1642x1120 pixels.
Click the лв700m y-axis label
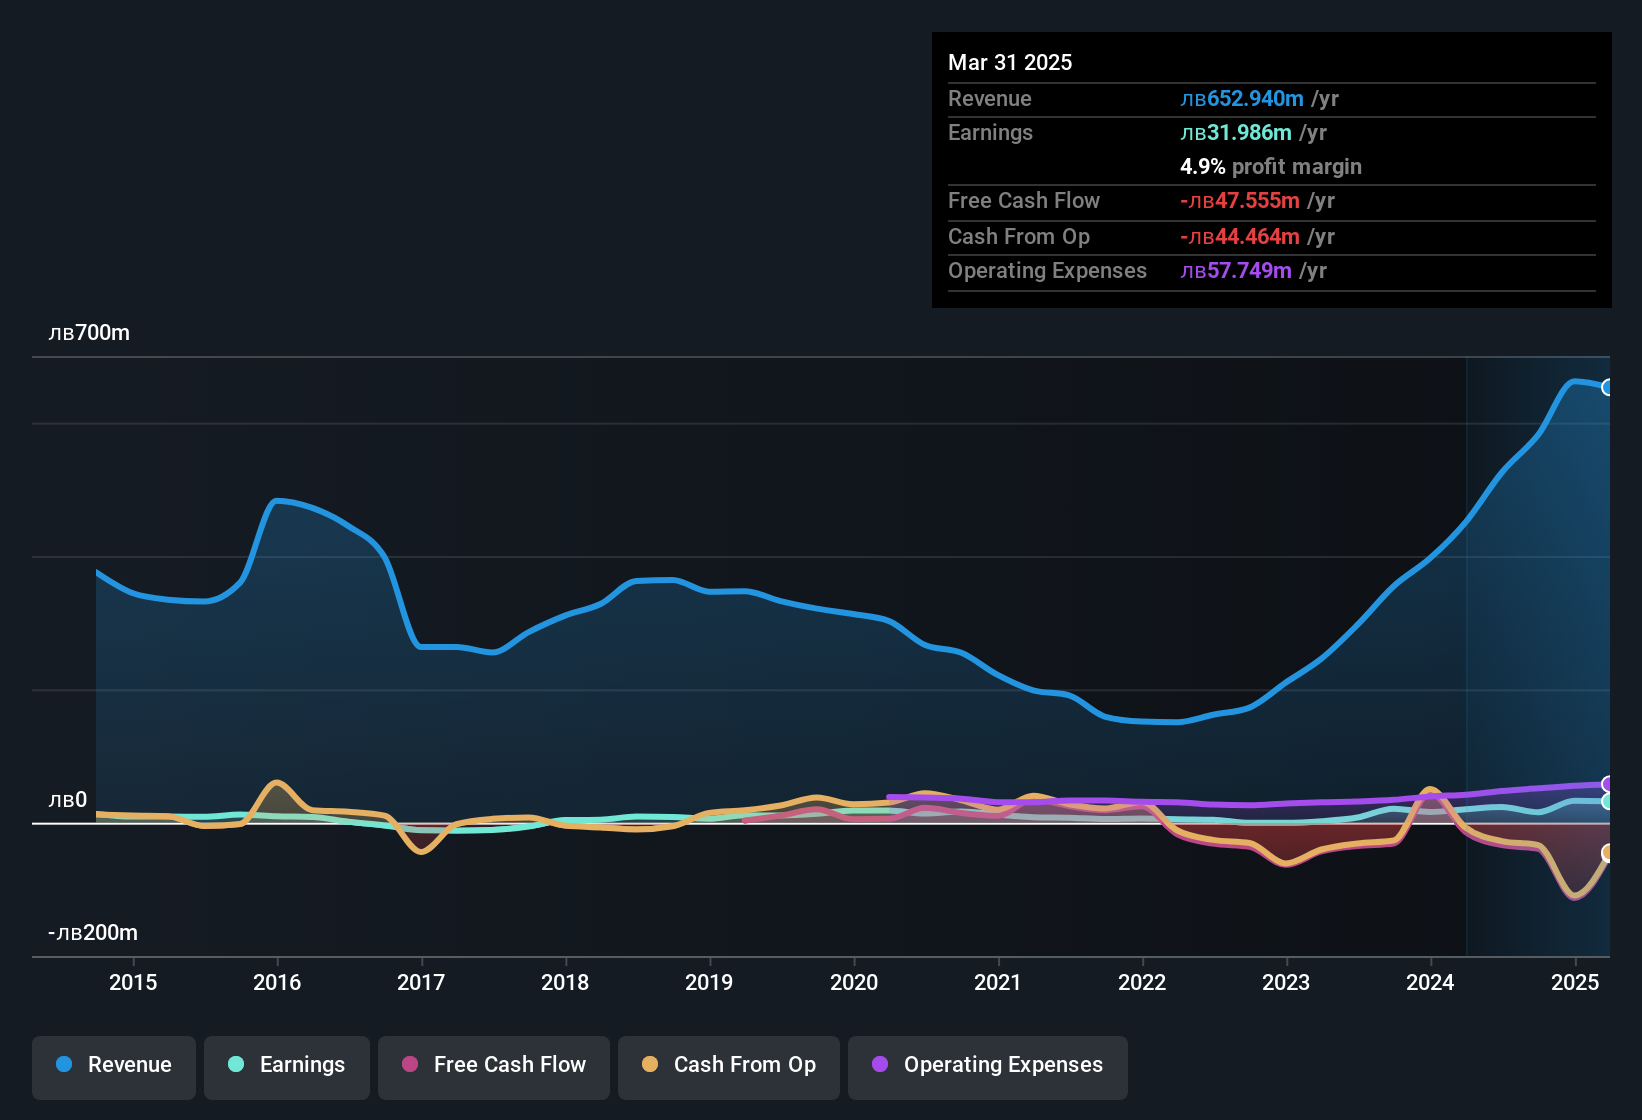[x=89, y=333]
